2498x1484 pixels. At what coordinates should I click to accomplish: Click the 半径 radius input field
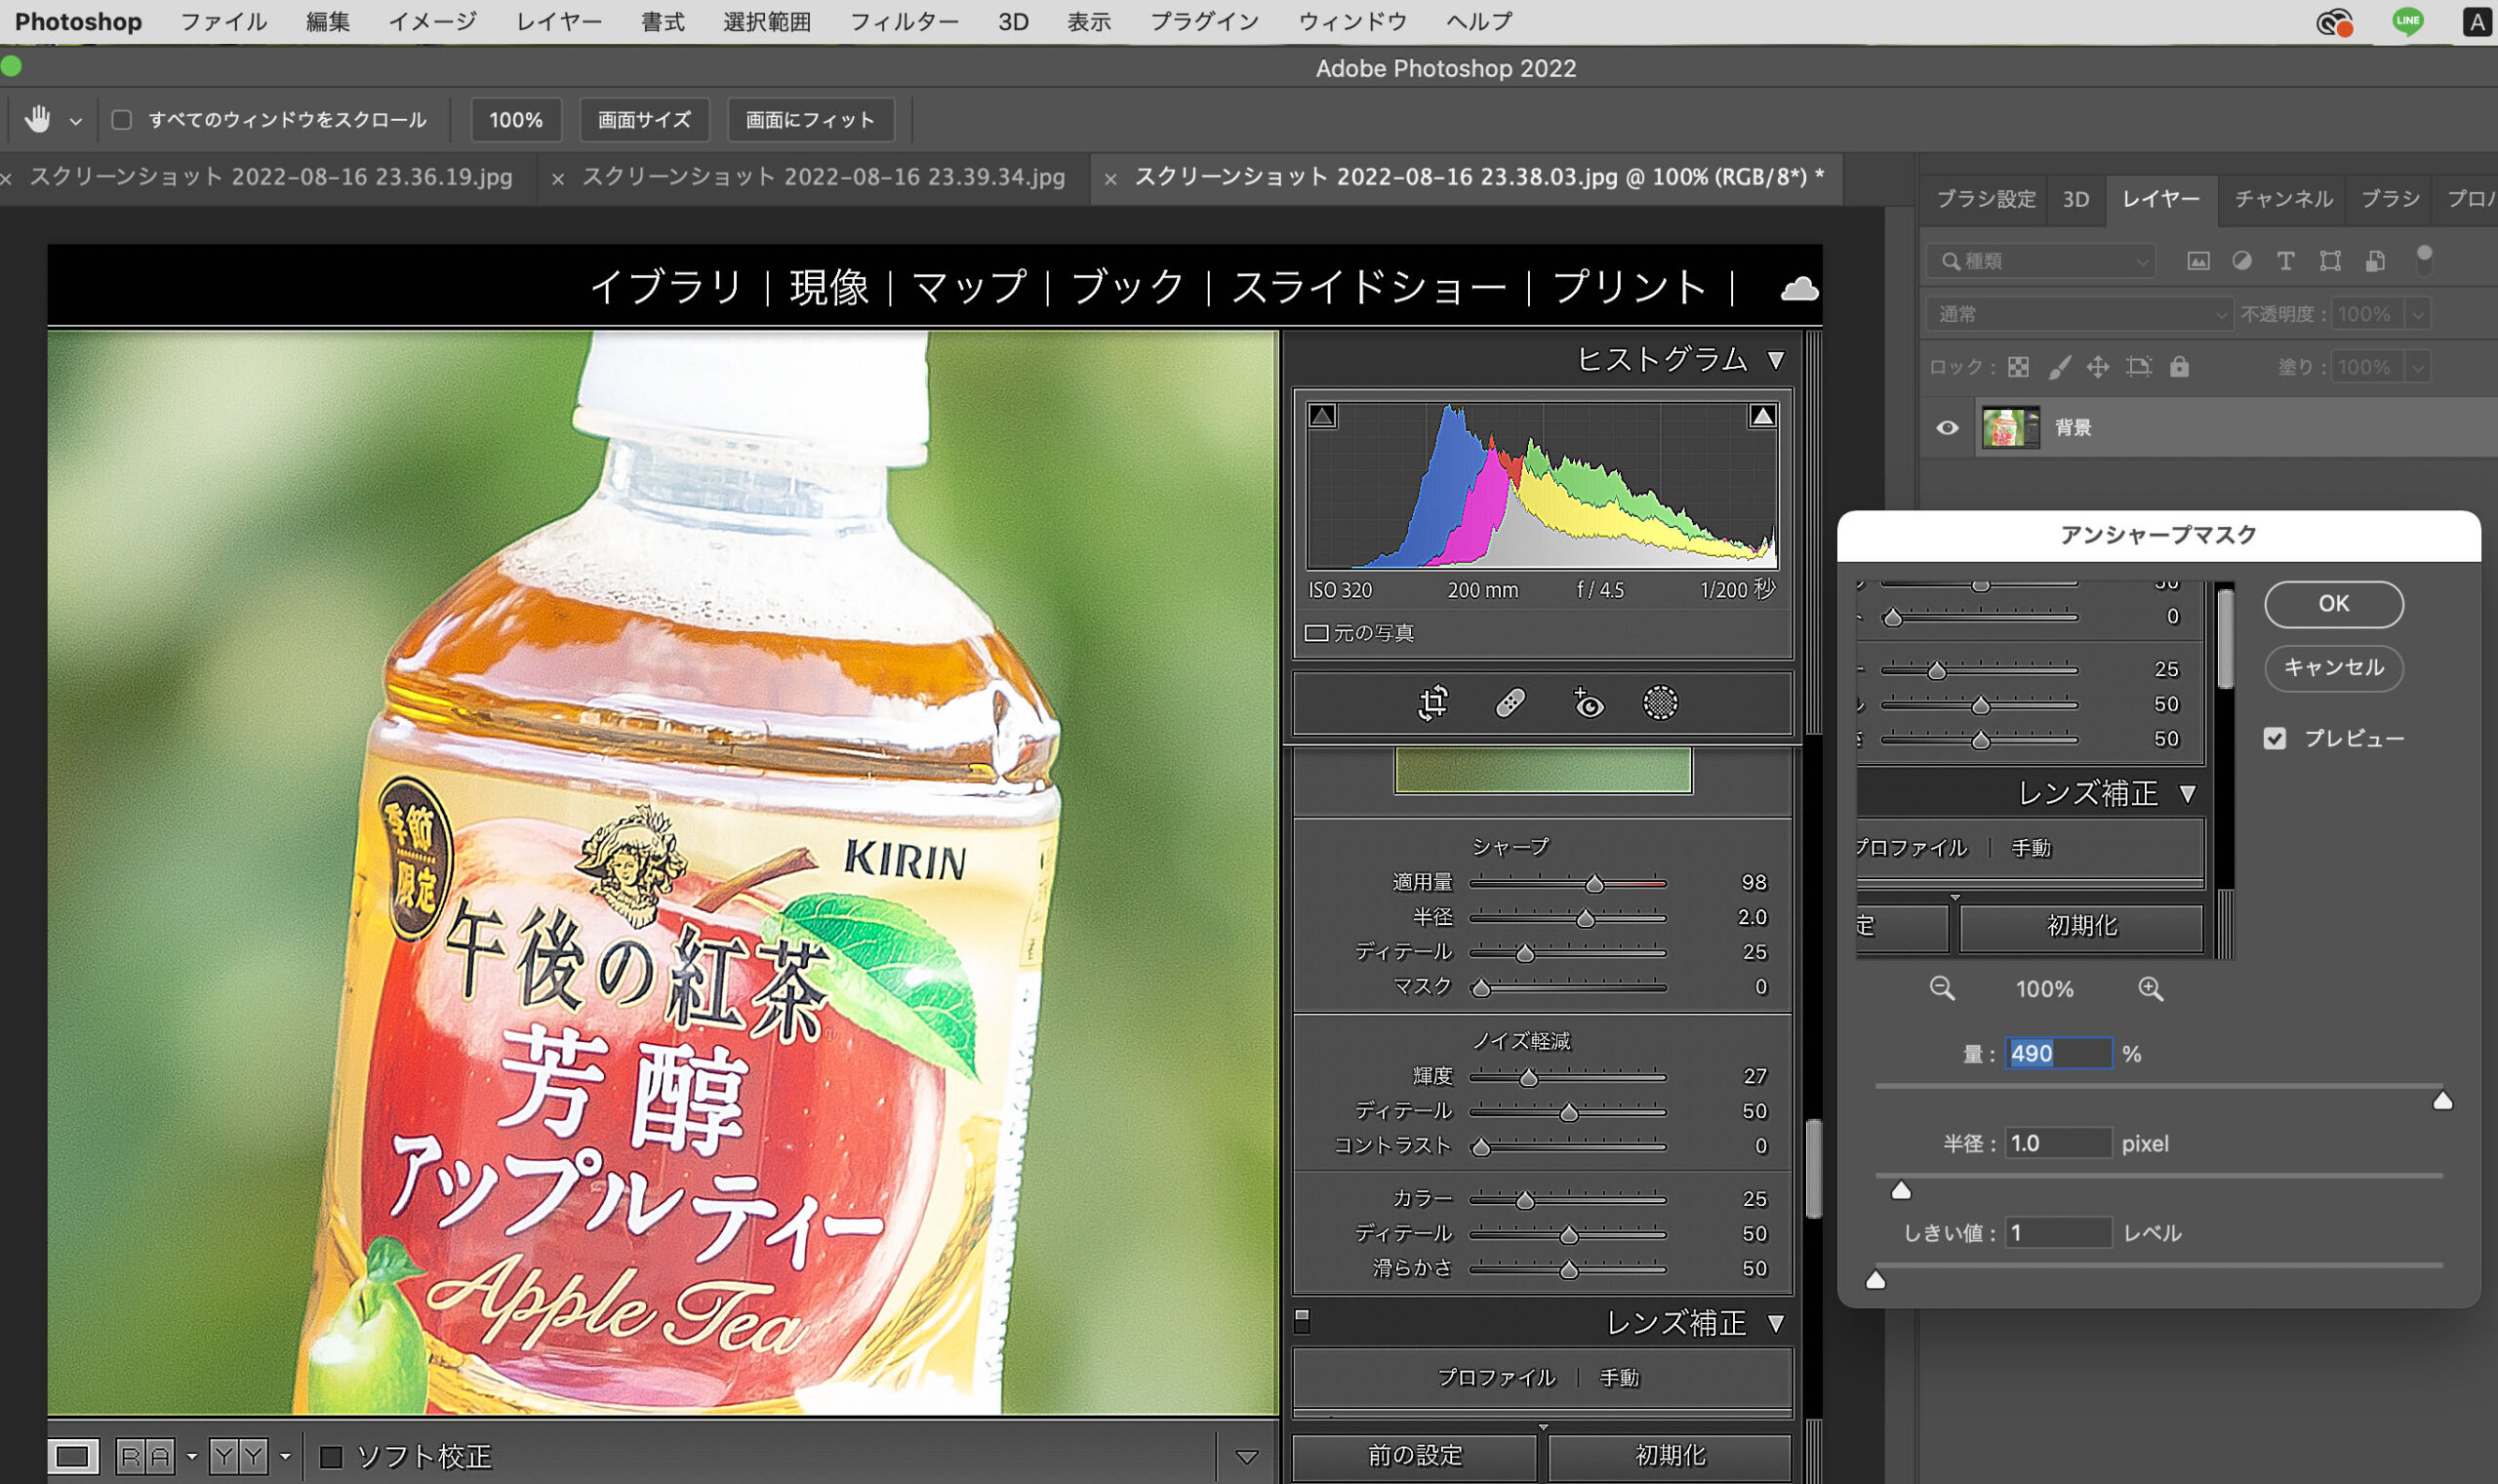[x=2058, y=1143]
